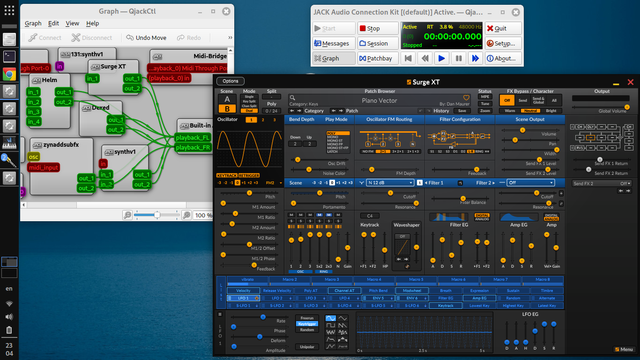Screen dimensions: 640x360
Task: Select the Warm character option
Action: click(x=510, y=111)
